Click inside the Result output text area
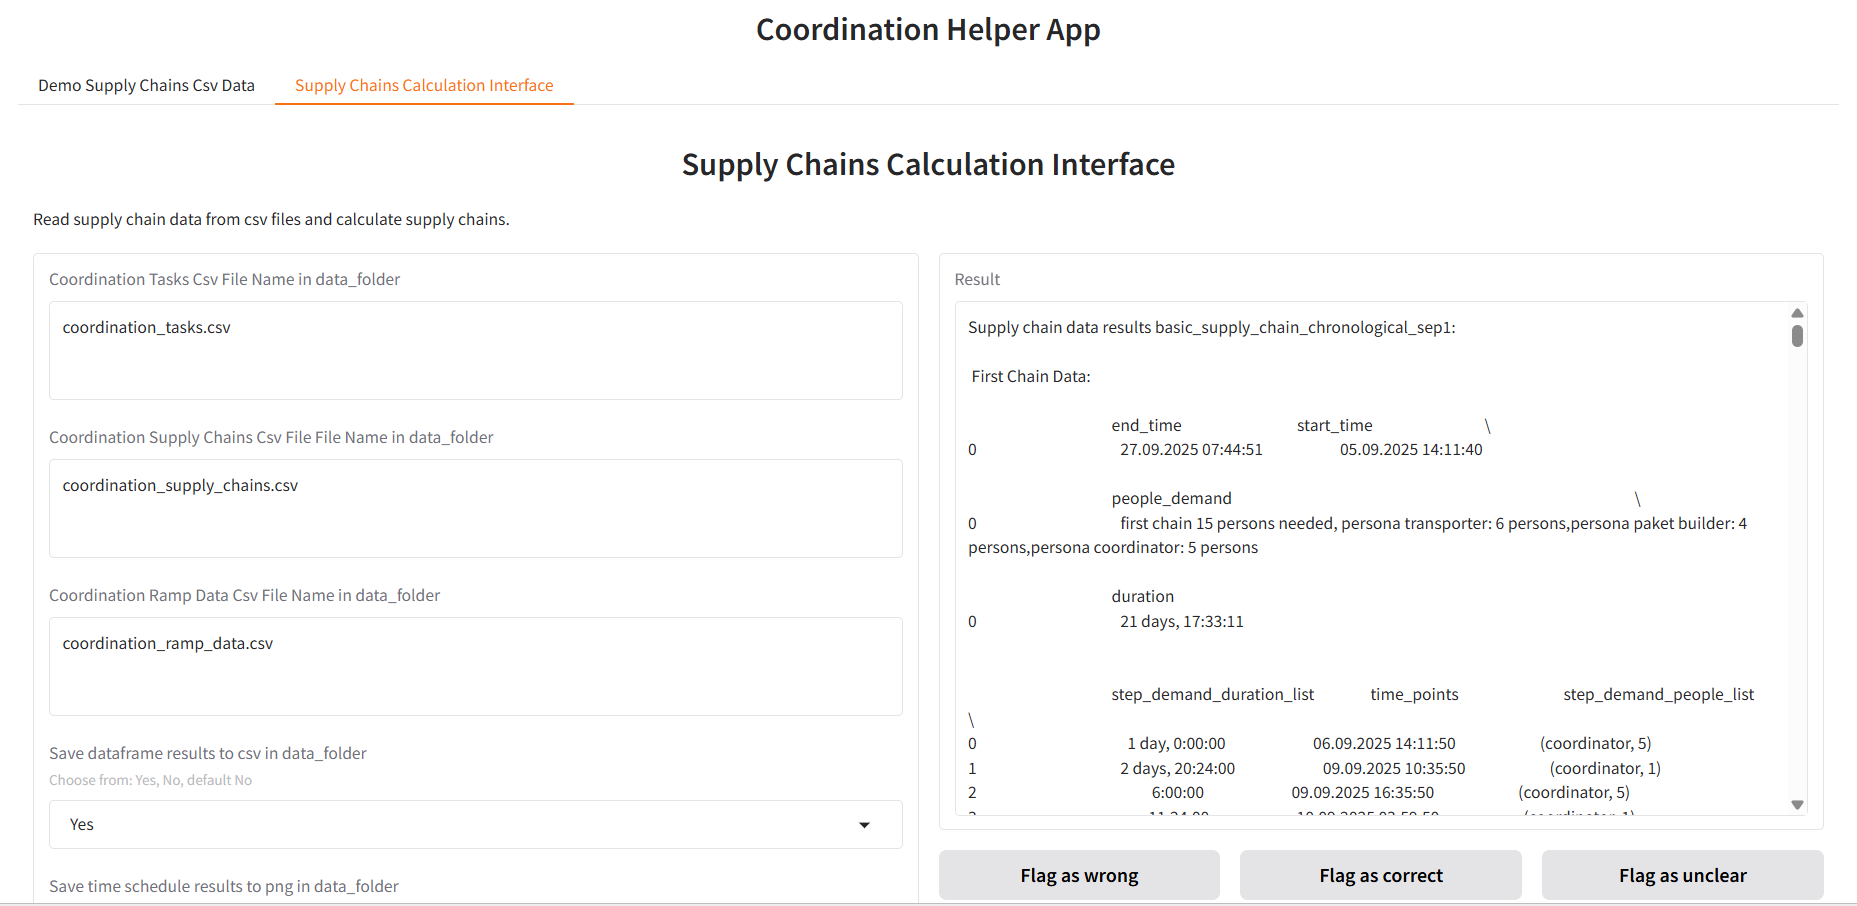Viewport: 1857px width, 906px height. [x=1370, y=560]
